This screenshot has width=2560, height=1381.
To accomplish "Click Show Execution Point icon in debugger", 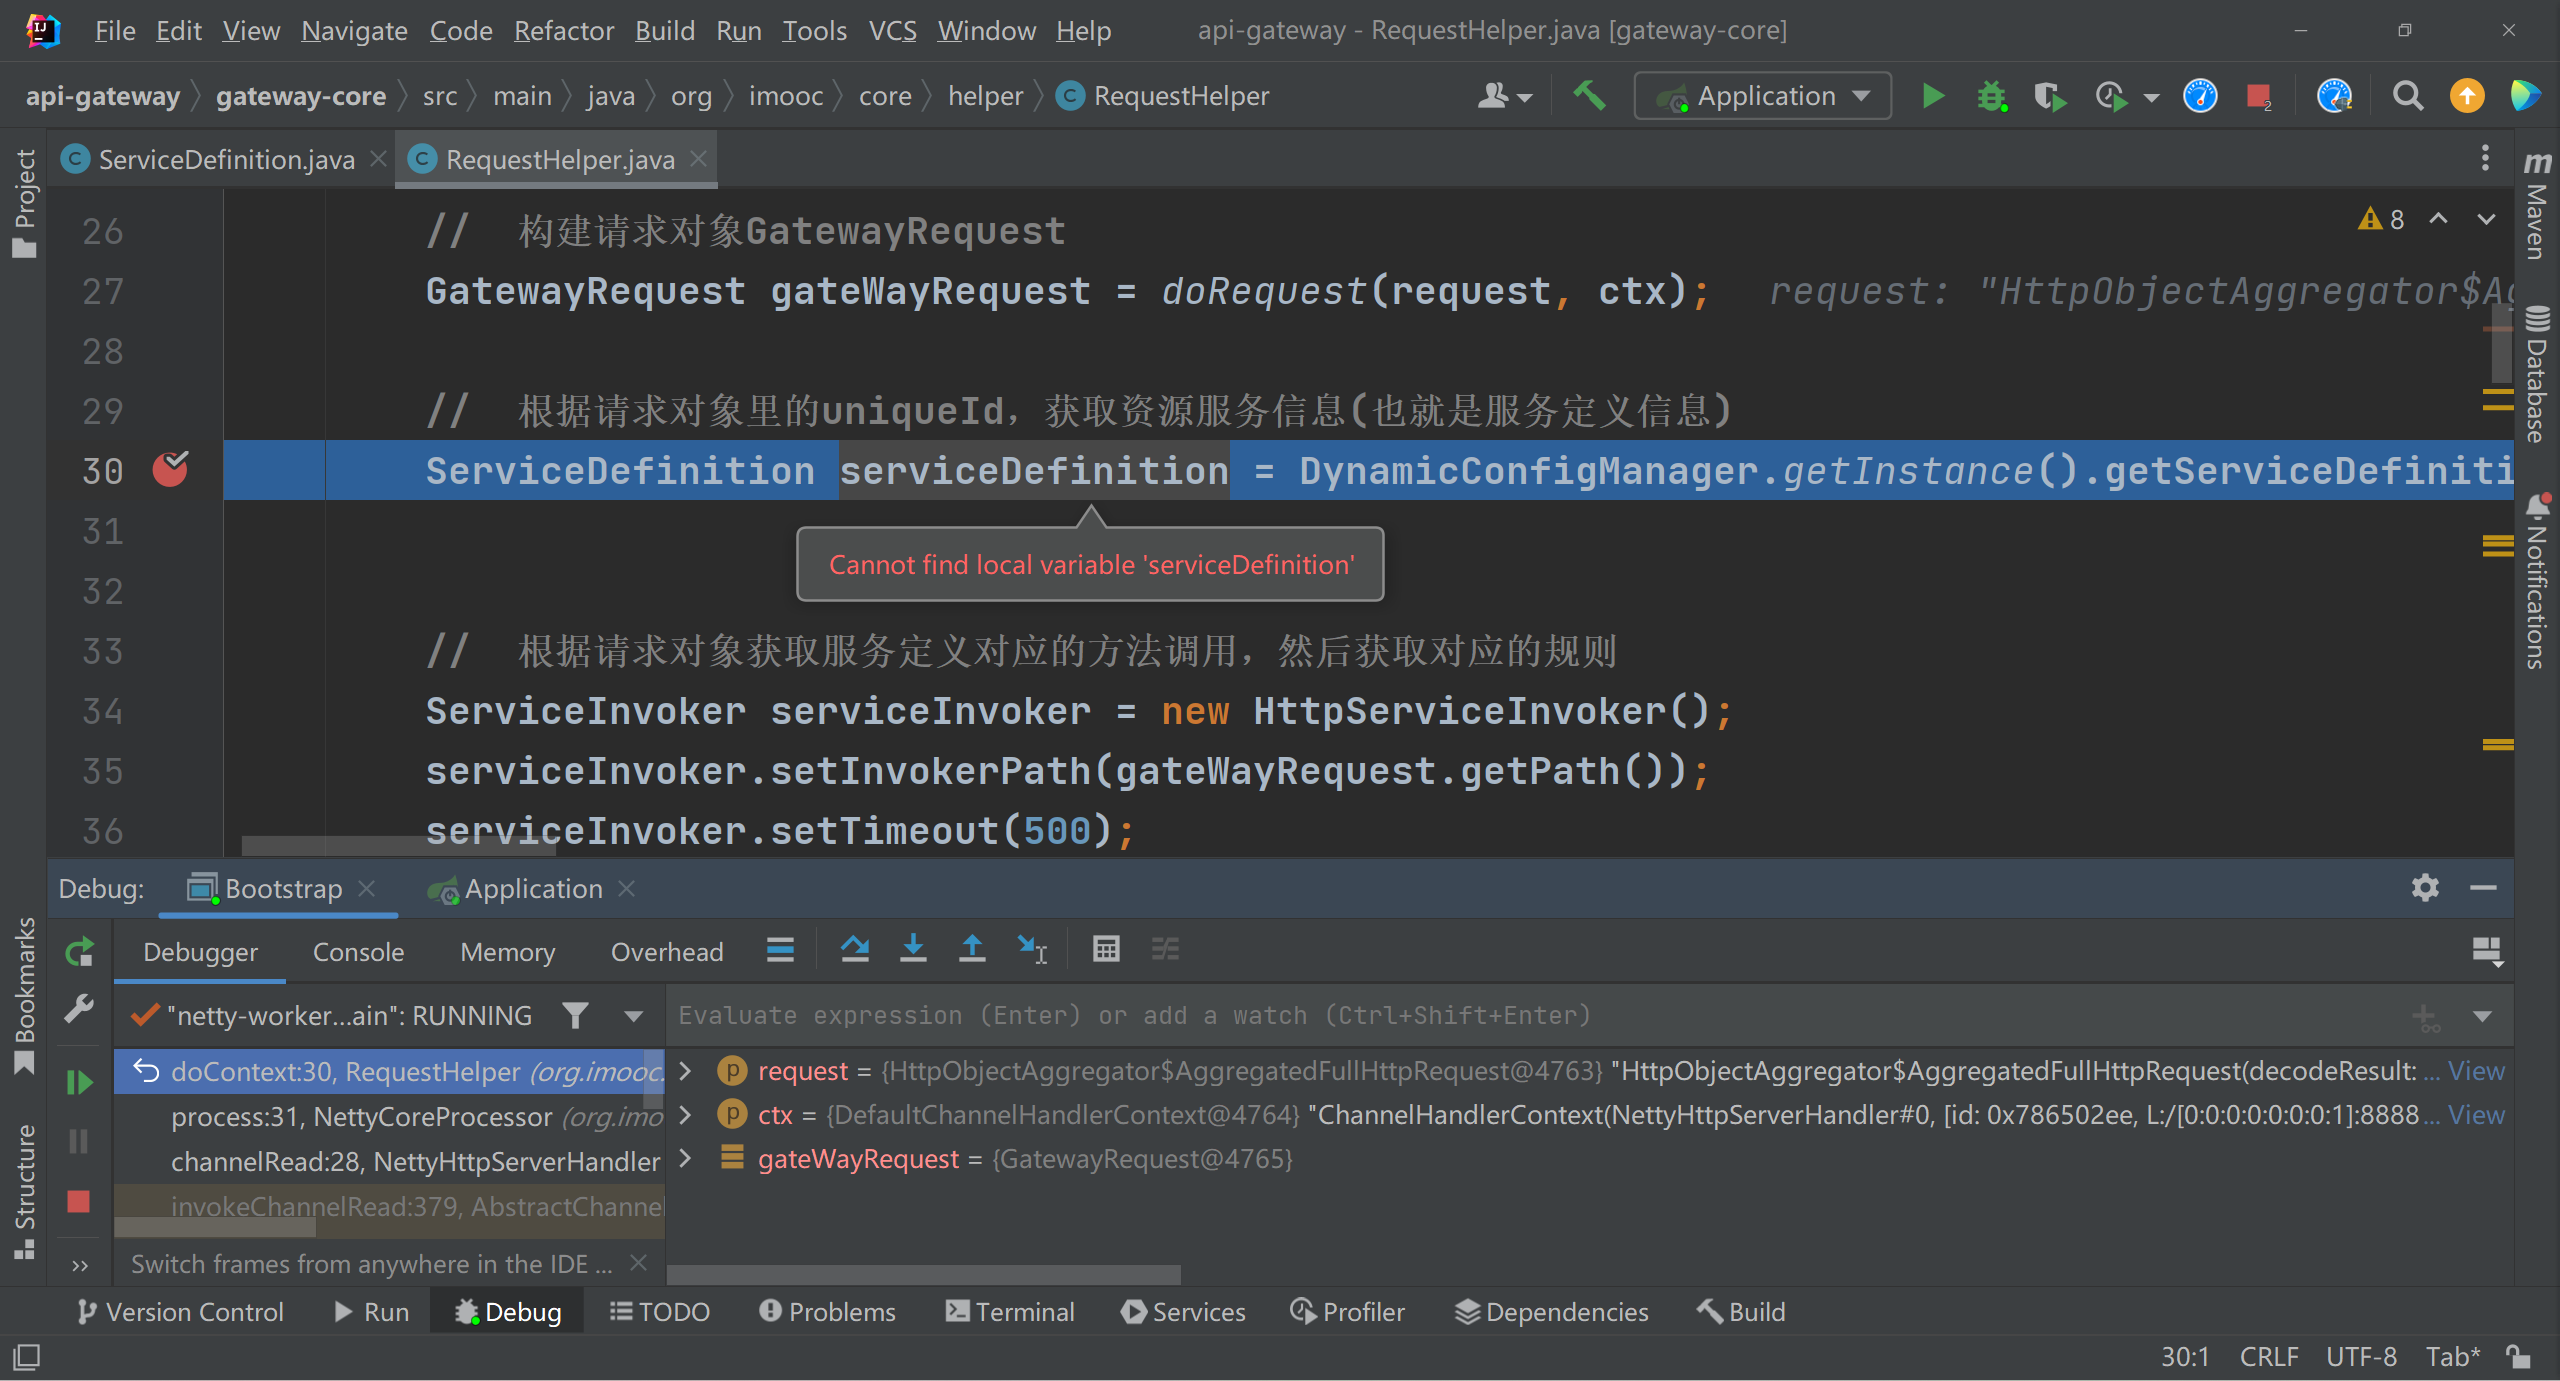I will point(780,949).
